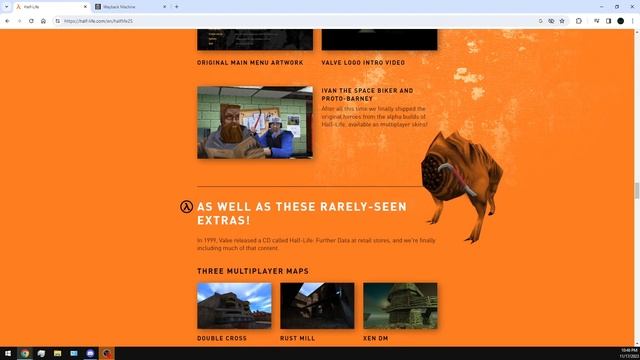View site information icon in address bar
The image size is (640, 360).
(x=58, y=21)
